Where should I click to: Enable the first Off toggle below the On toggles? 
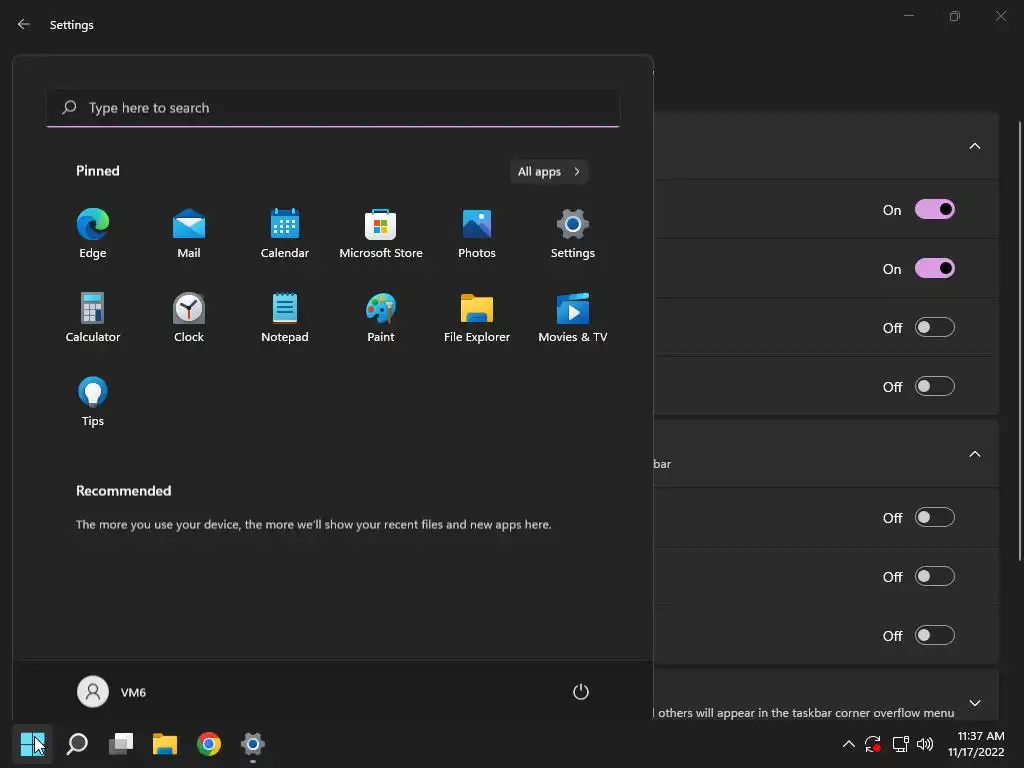[x=935, y=327]
